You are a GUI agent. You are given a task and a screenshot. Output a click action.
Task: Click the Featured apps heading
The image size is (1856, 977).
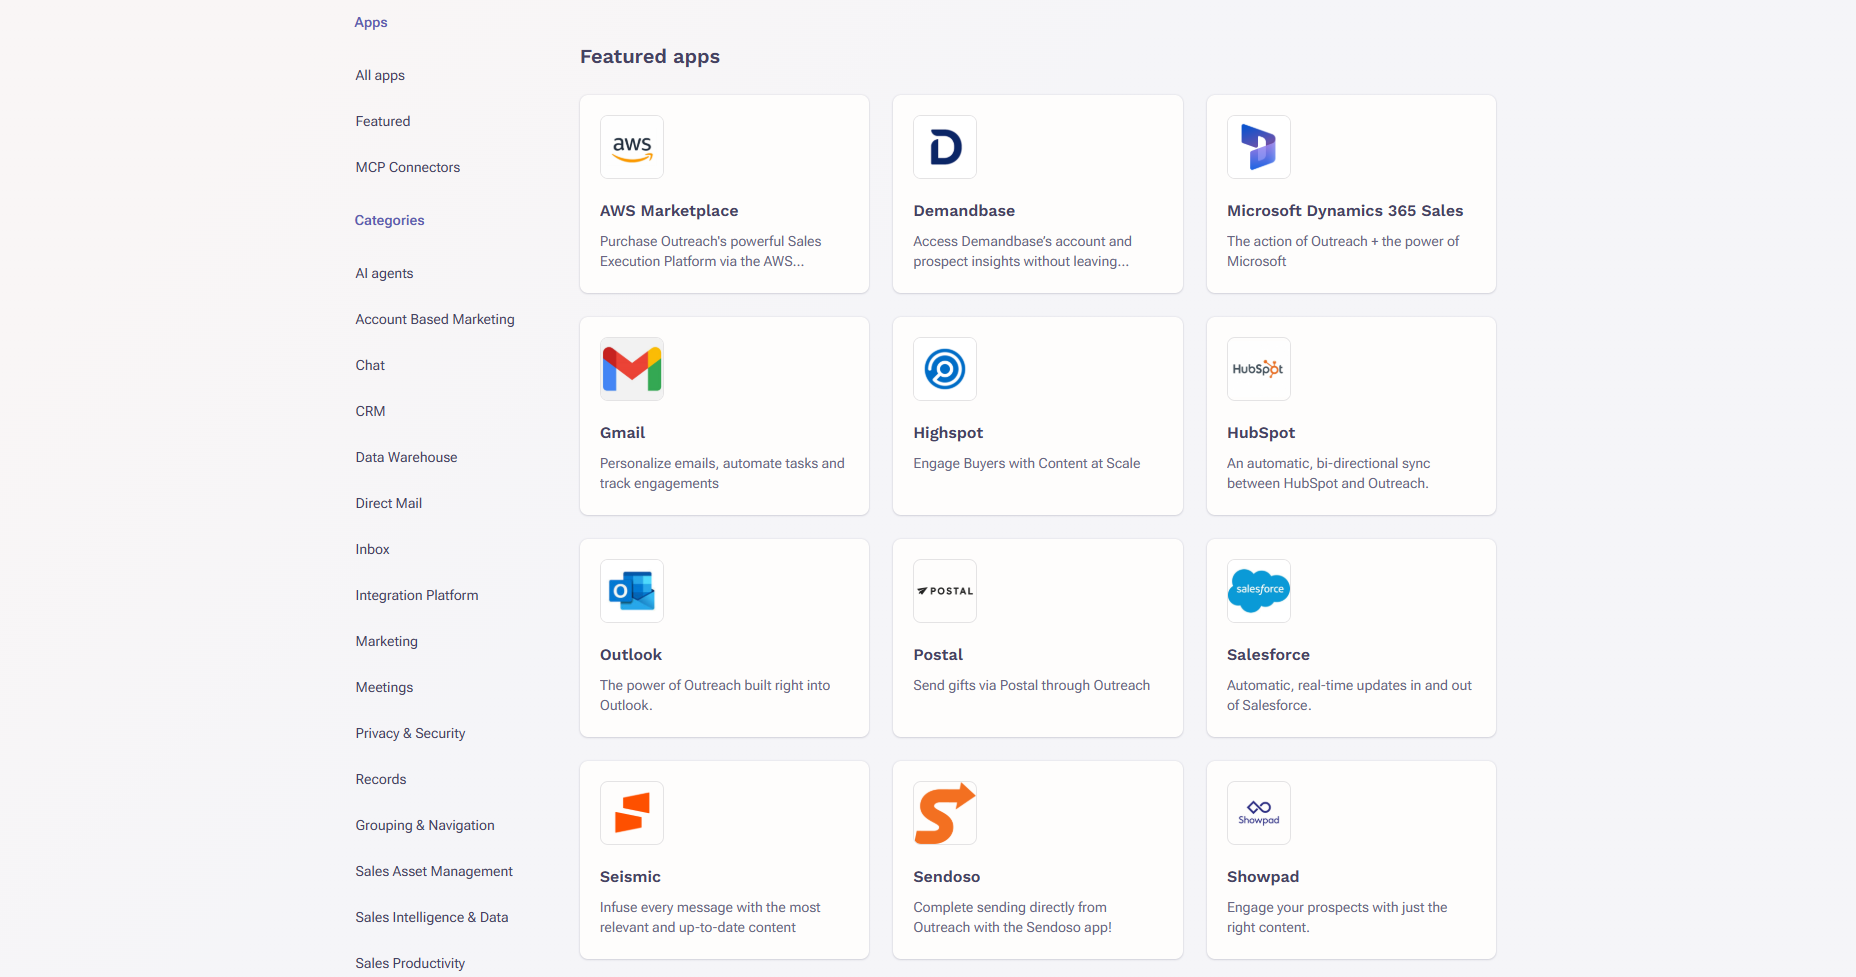tap(650, 57)
